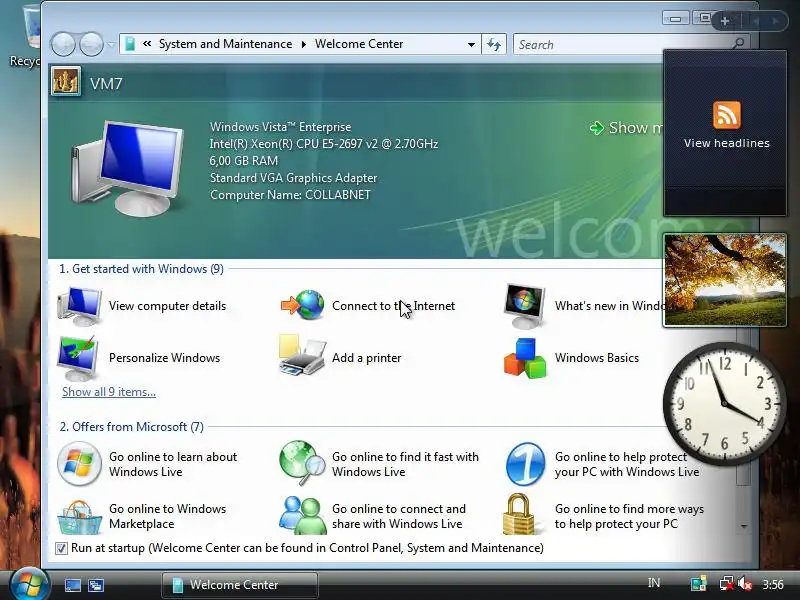Image resolution: width=800 pixels, height=600 pixels.
Task: Click System and Maintenance in the breadcrumb
Action: pyautogui.click(x=226, y=44)
